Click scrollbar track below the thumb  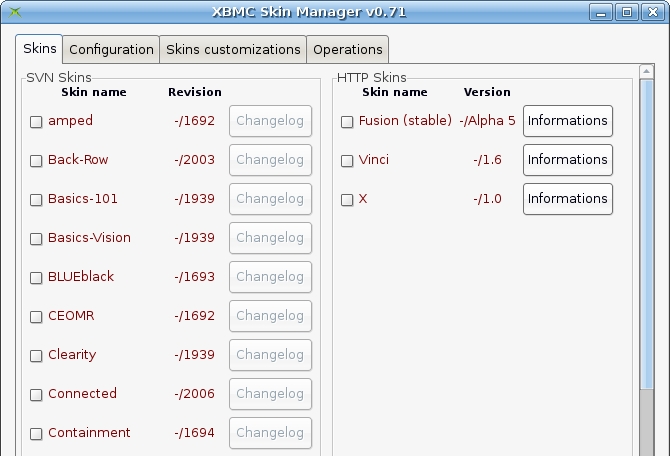tap(646, 422)
